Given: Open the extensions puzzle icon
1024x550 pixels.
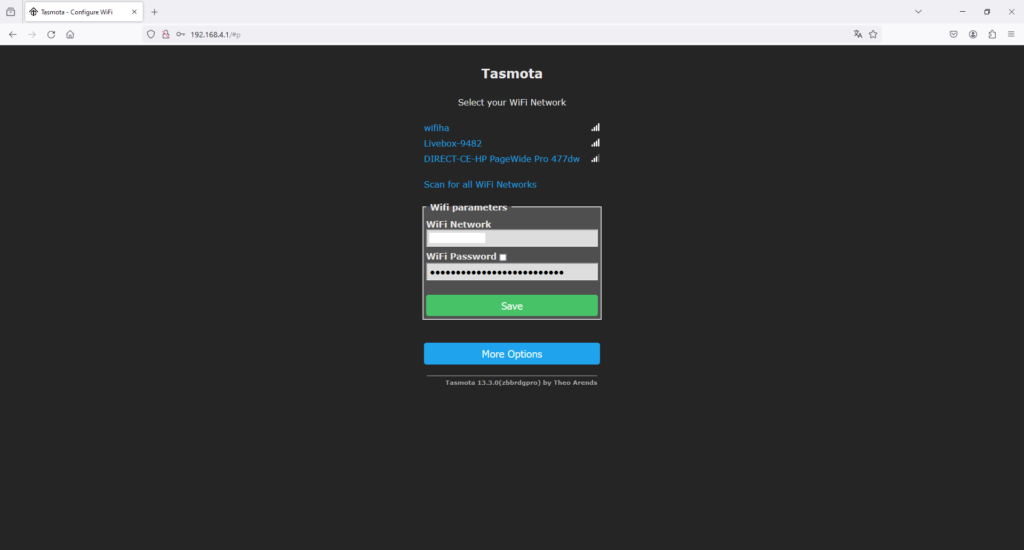Looking at the screenshot, I should (992, 35).
